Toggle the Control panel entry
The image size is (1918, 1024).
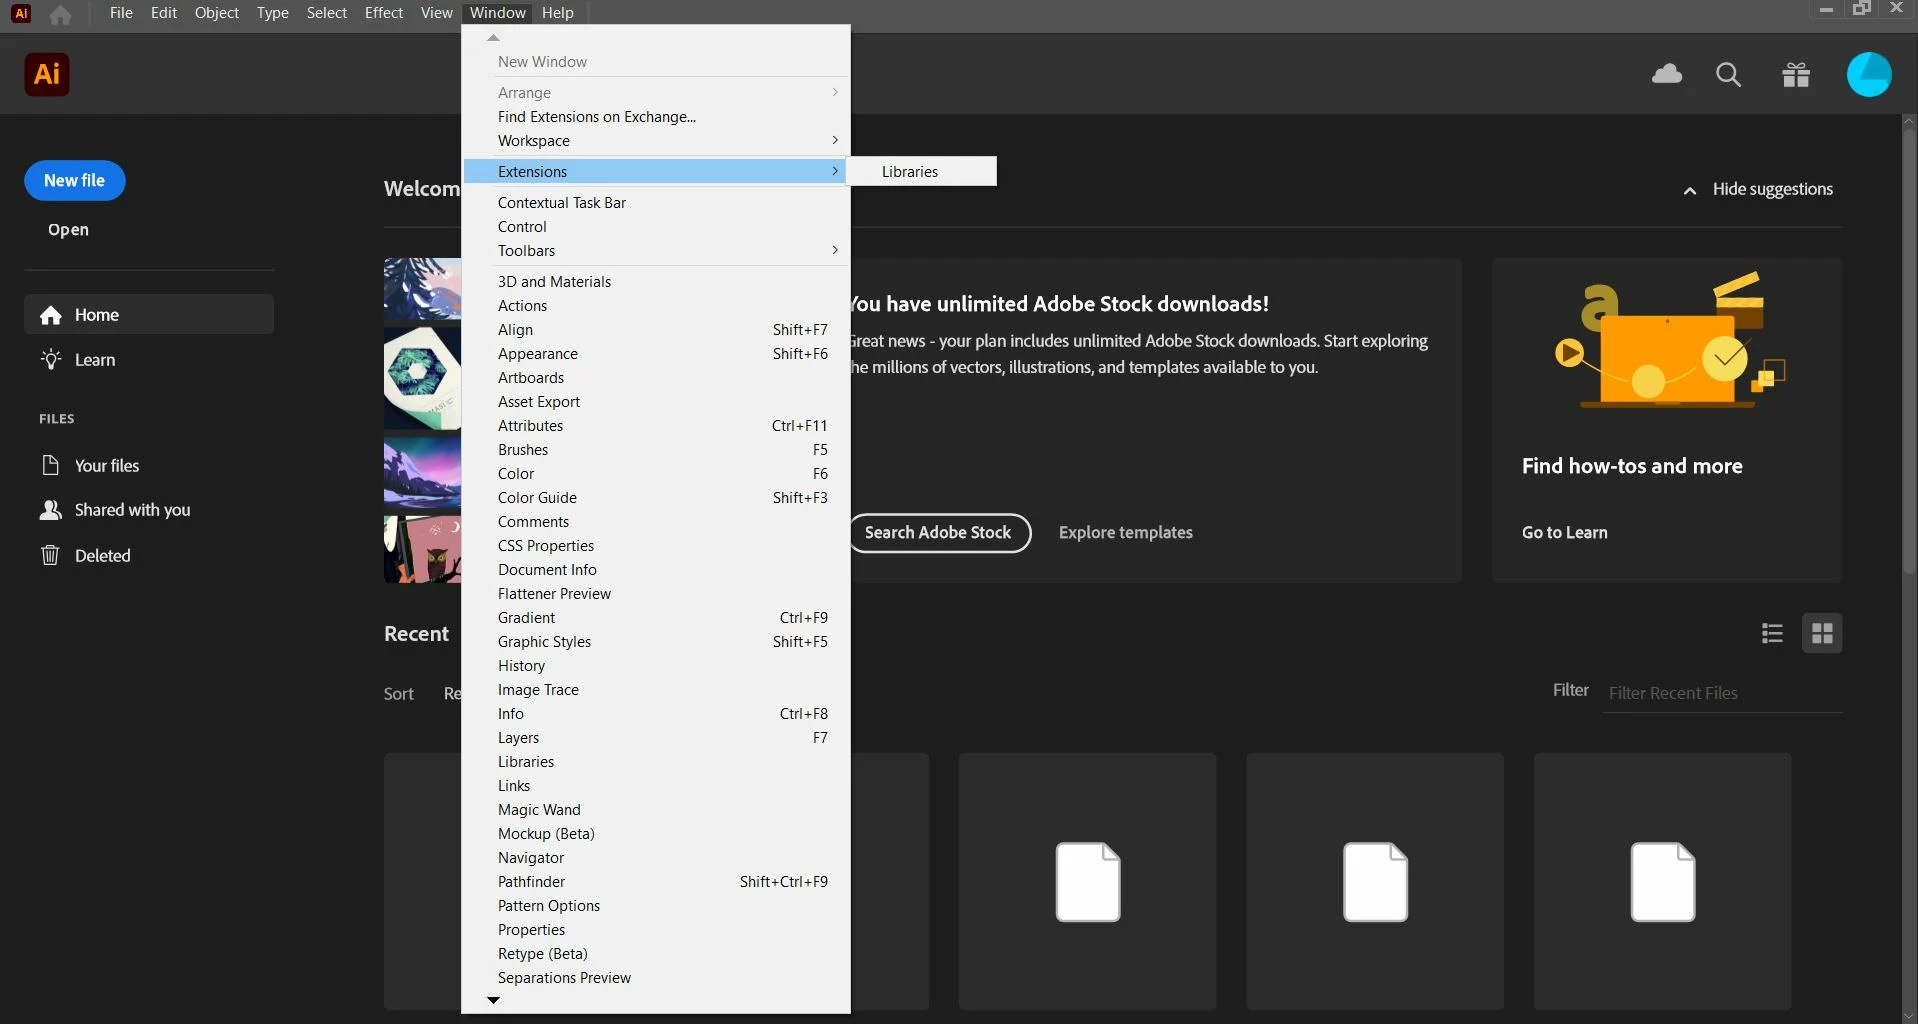point(656,227)
